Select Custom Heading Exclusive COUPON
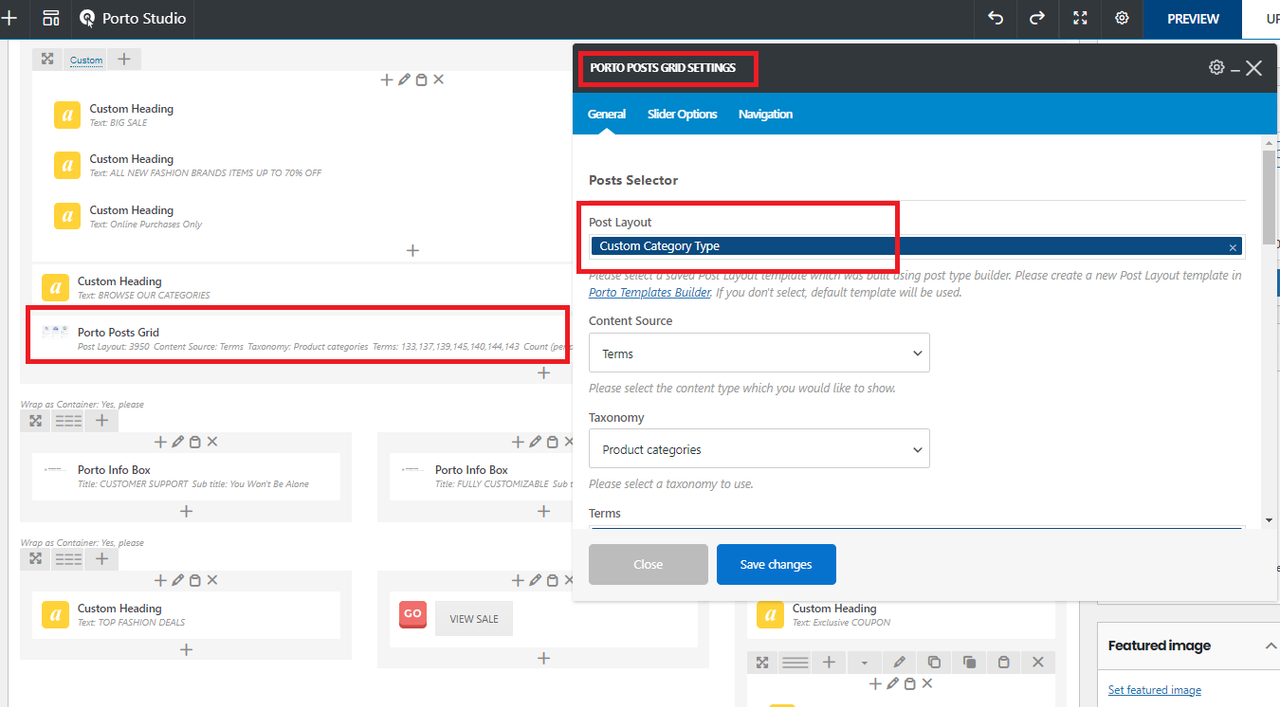This screenshot has height=707, width=1280. pos(901,615)
